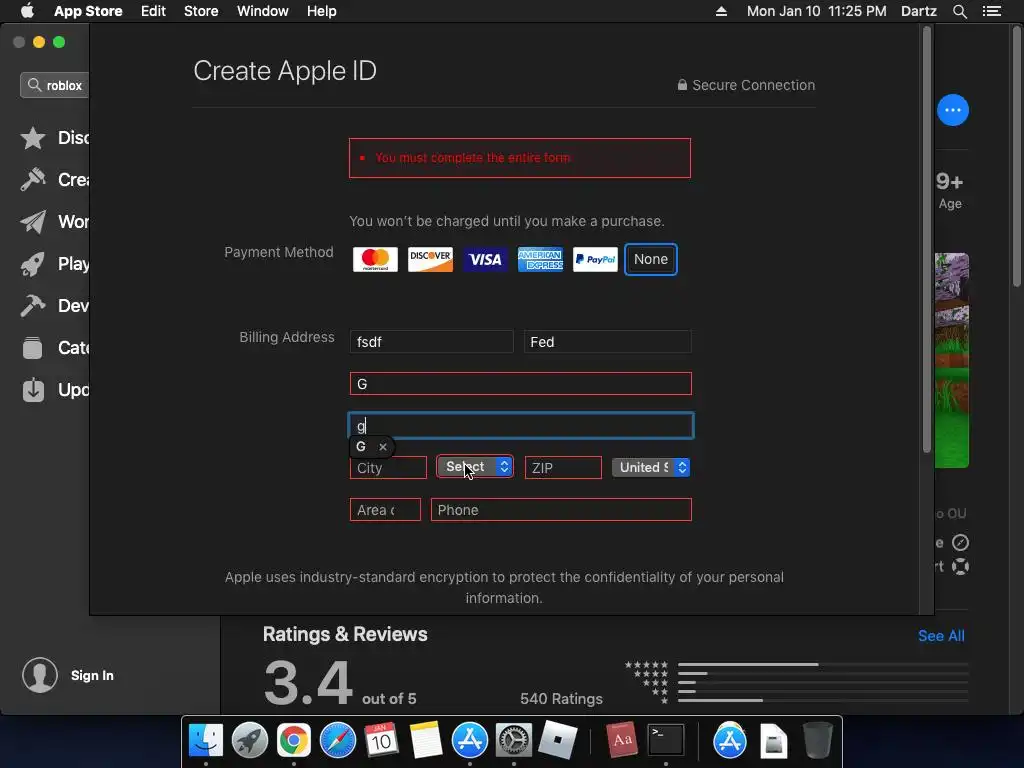Open Dictionary from the Dock
Viewport: 1024px width, 768px height.
pyautogui.click(x=621, y=740)
